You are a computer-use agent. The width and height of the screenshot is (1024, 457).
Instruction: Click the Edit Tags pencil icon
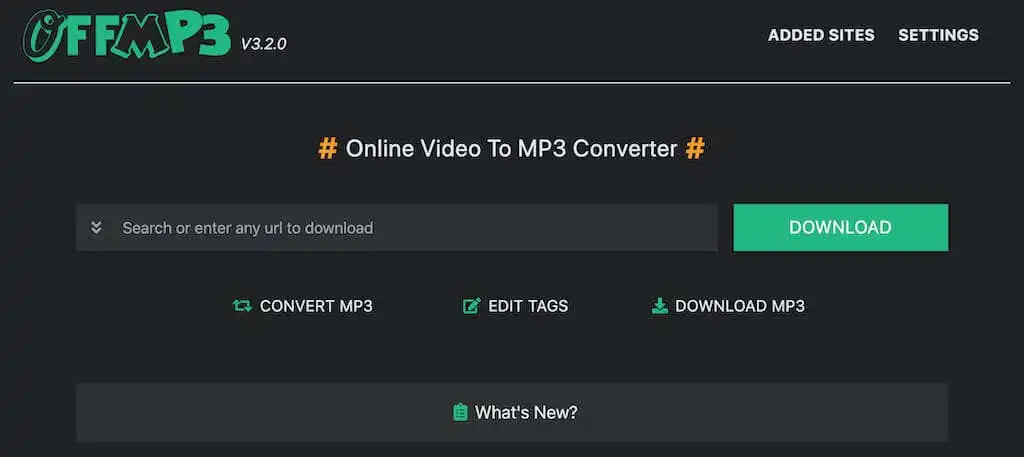tap(472, 306)
